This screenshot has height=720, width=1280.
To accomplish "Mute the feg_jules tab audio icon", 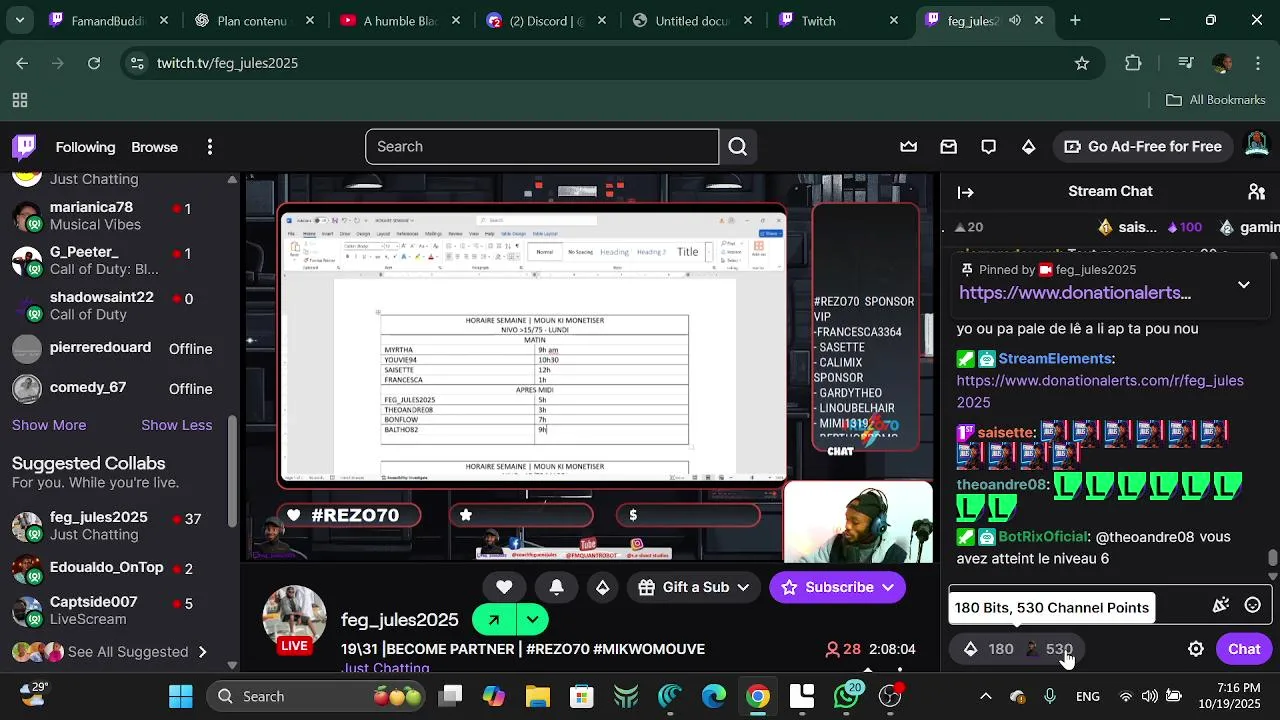I will point(1015,20).
